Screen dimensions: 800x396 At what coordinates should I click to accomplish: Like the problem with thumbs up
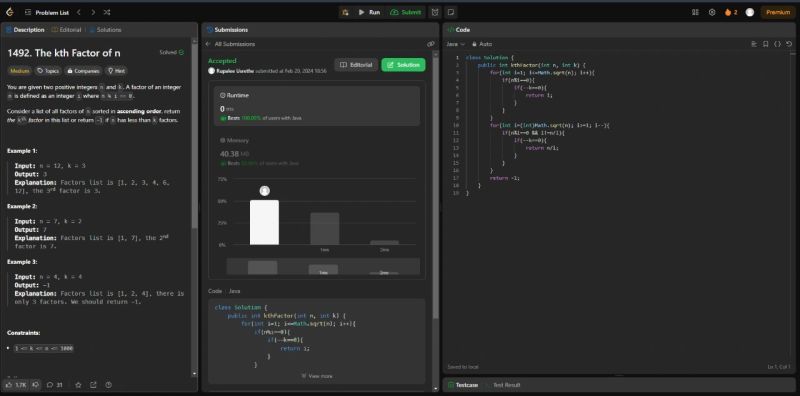point(16,385)
